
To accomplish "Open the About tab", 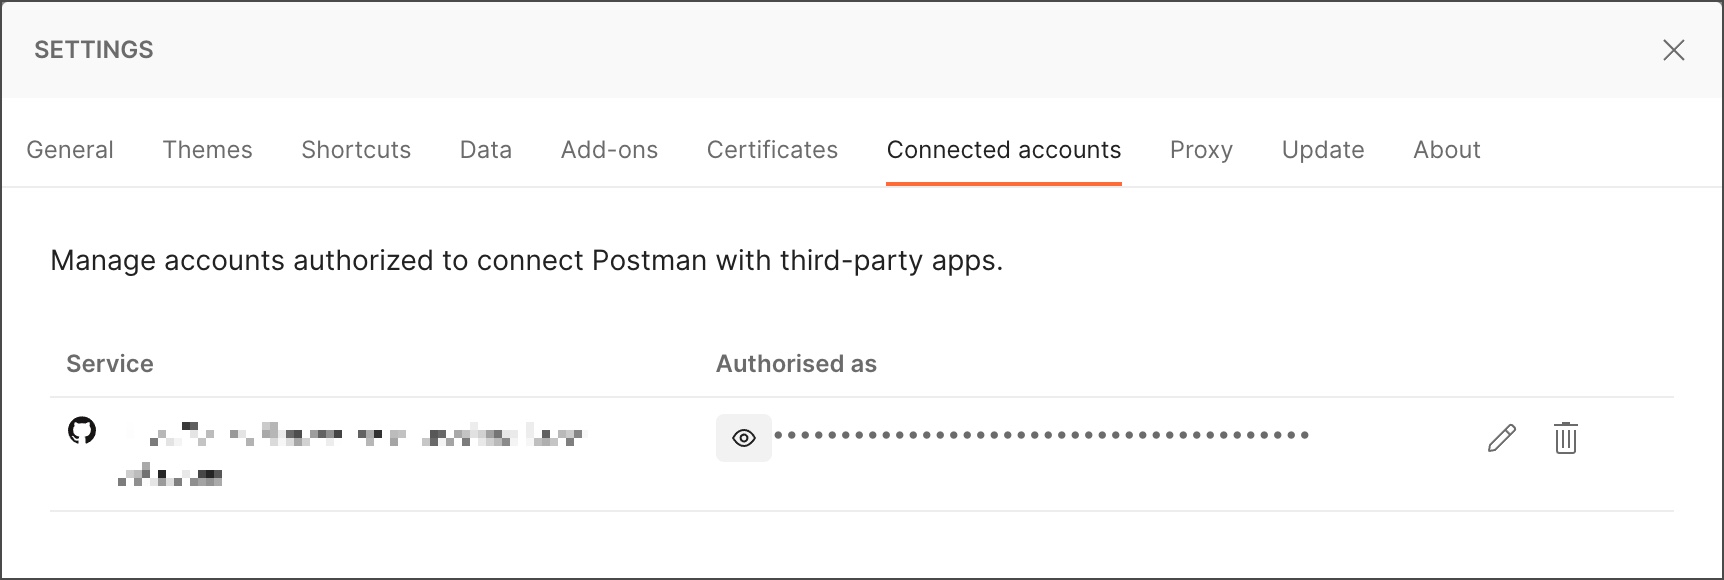I will click(1447, 150).
